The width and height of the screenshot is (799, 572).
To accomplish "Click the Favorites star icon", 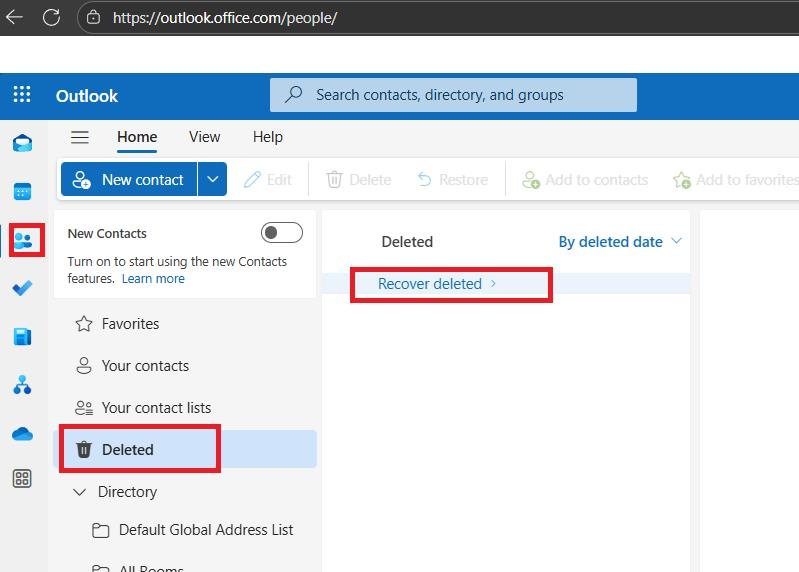I will [x=84, y=324].
